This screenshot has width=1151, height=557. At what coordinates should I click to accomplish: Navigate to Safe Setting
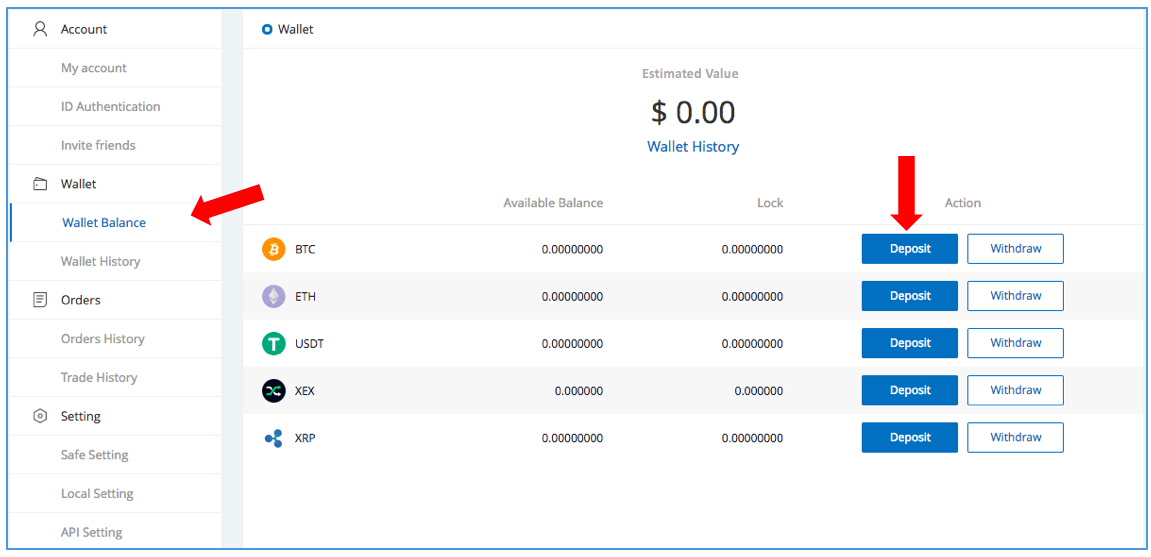pos(94,455)
